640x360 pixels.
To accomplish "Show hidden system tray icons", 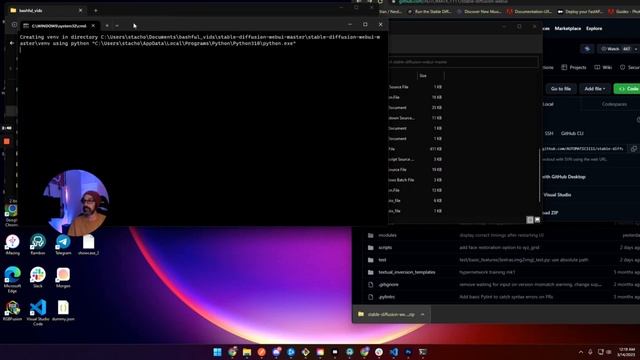I will pyautogui.click(x=581, y=352).
